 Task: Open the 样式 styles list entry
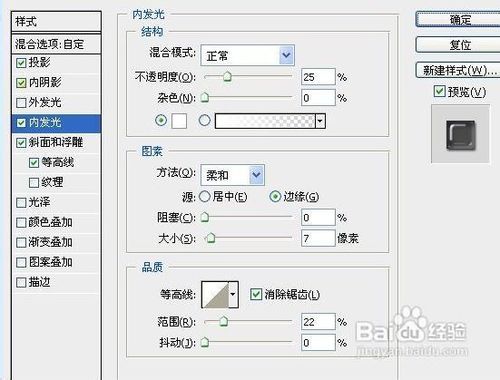56,22
